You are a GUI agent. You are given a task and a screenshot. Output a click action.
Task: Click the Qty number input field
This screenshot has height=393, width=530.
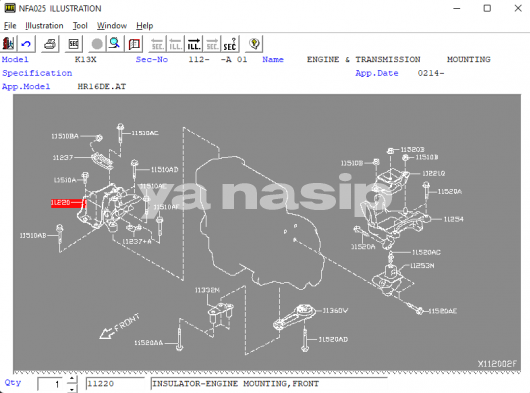[x=50, y=384]
